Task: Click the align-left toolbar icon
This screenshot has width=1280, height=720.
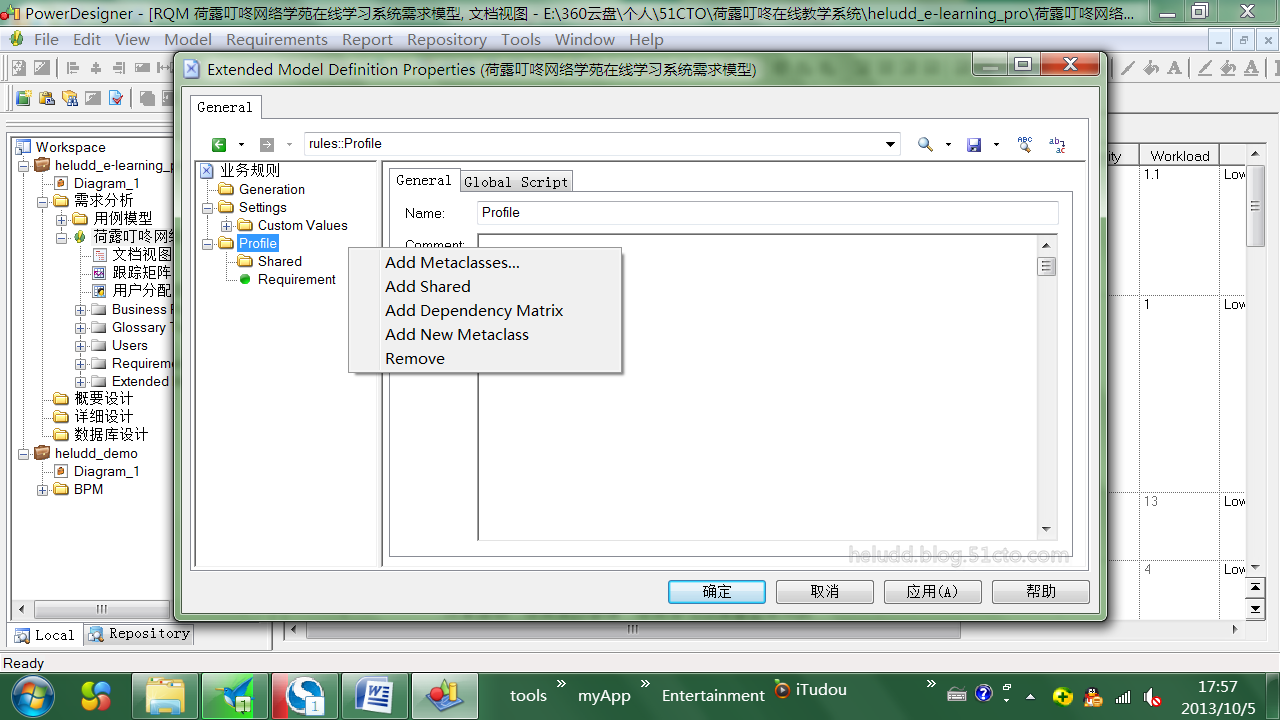Action: click(x=72, y=68)
